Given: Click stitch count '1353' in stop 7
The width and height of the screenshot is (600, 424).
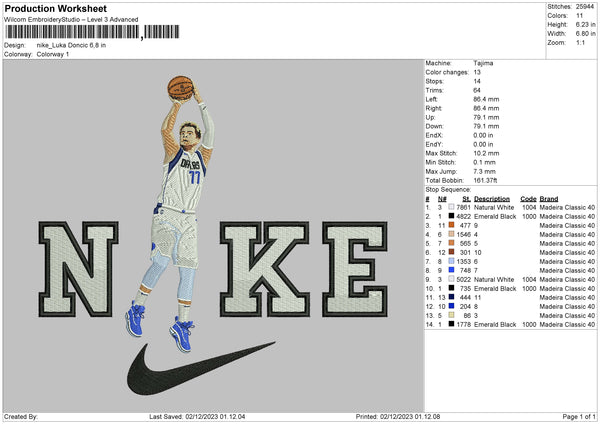Looking at the screenshot, I should [x=464, y=261].
